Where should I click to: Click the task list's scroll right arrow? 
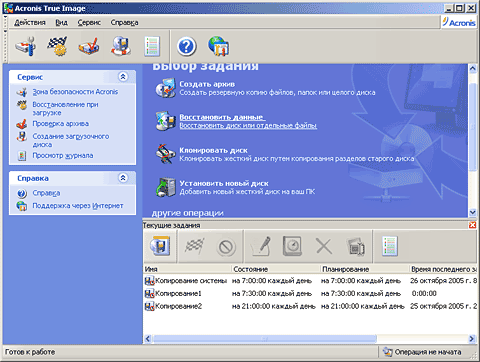click(472, 339)
